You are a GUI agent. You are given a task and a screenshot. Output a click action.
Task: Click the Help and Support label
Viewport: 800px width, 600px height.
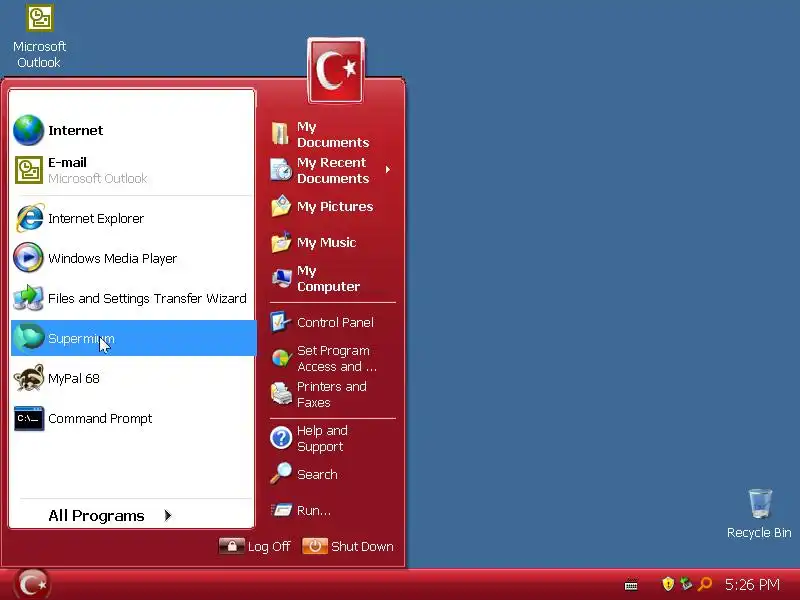322,438
